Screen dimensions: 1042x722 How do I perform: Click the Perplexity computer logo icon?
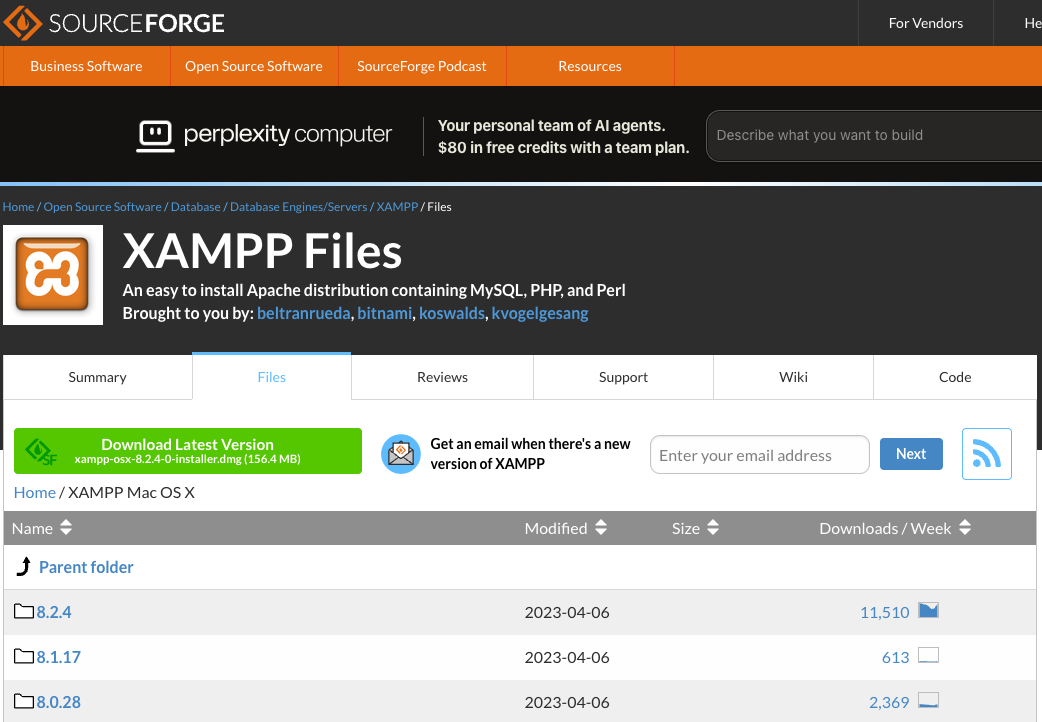click(x=154, y=135)
